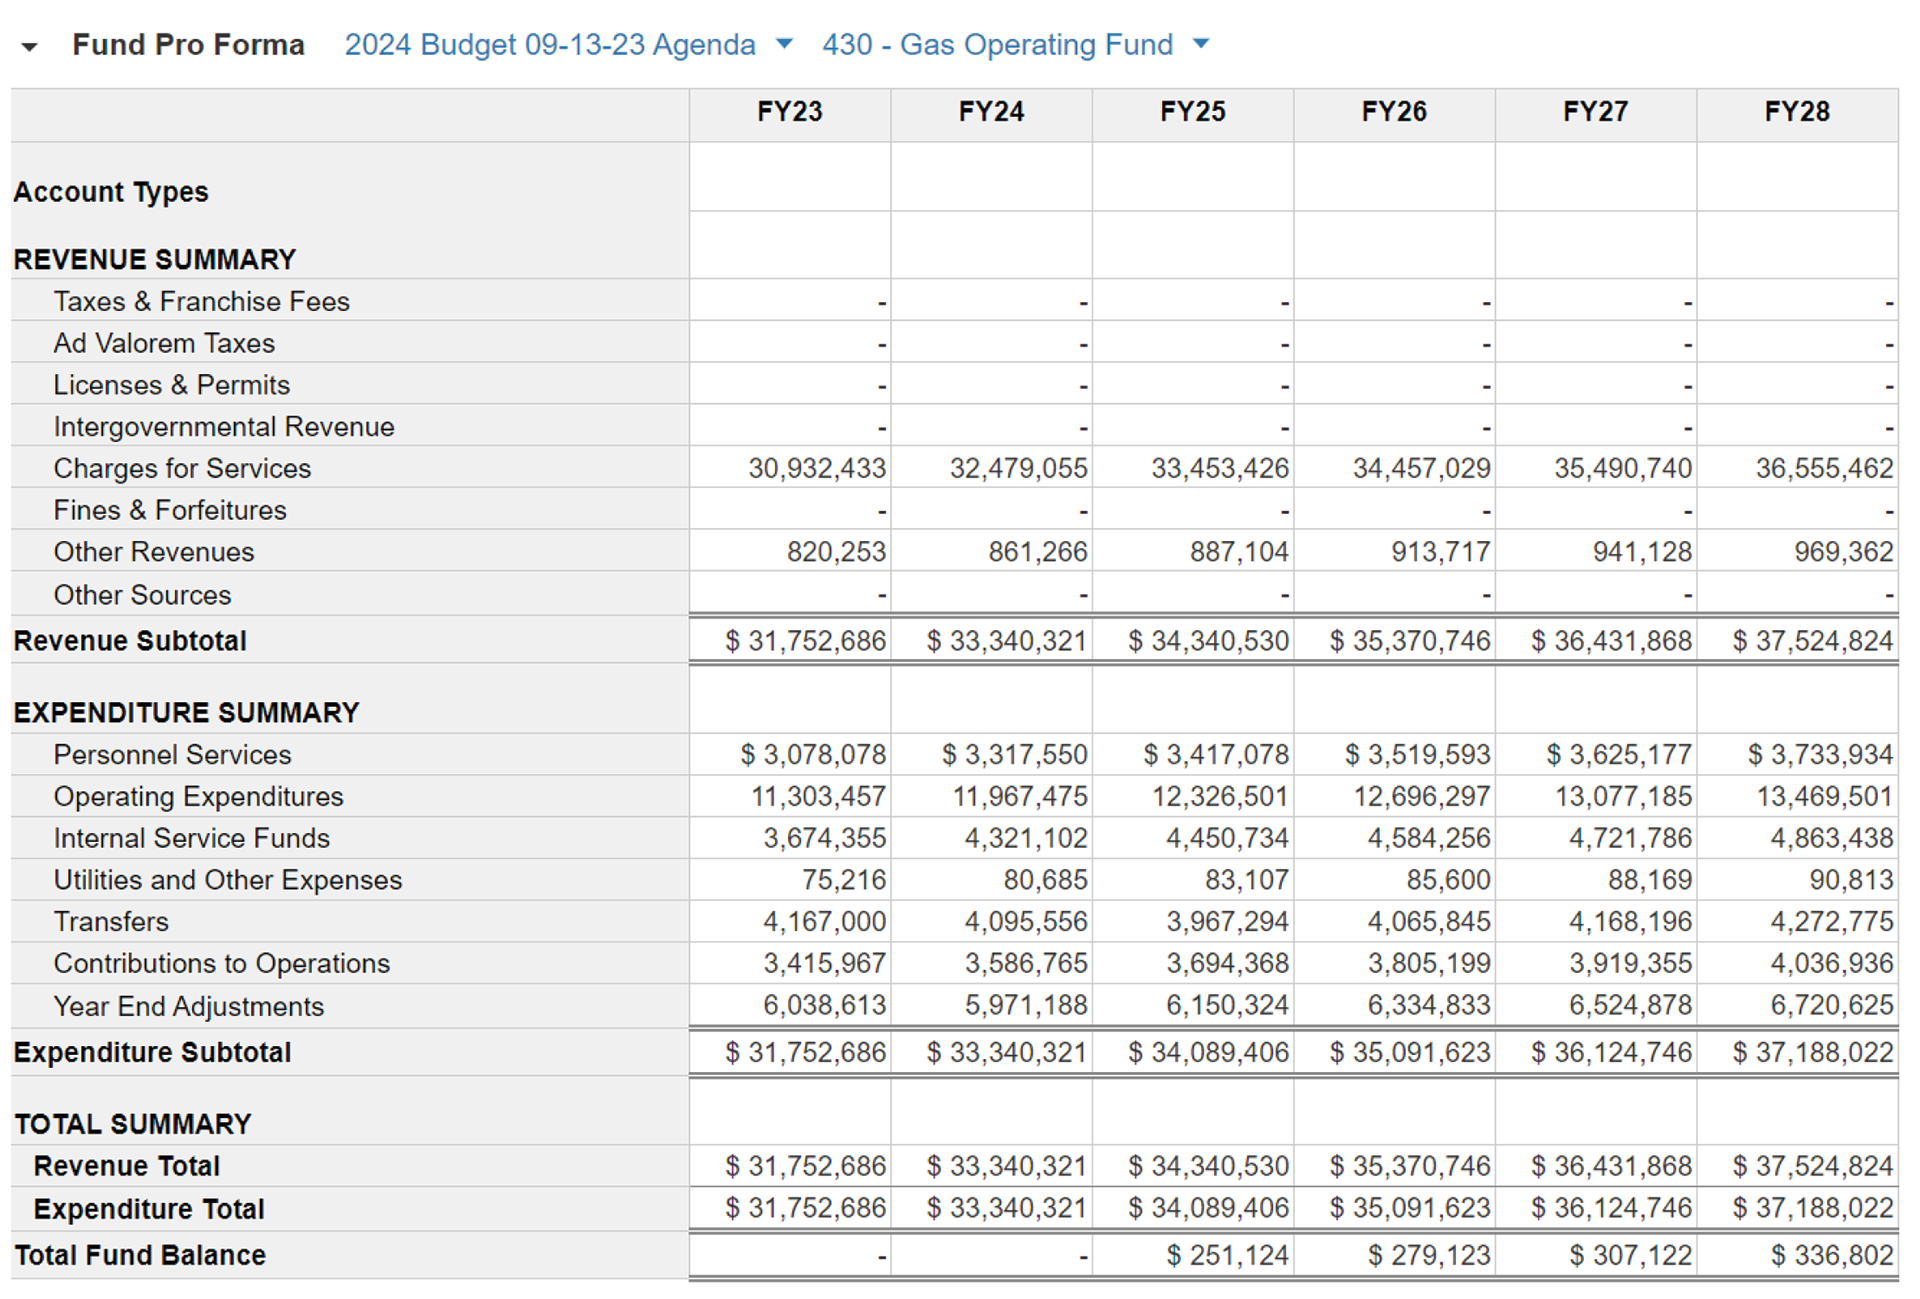Viewport: 1920px width, 1299px height.
Task: Click the Year End Adjustments row label
Action: (188, 1006)
